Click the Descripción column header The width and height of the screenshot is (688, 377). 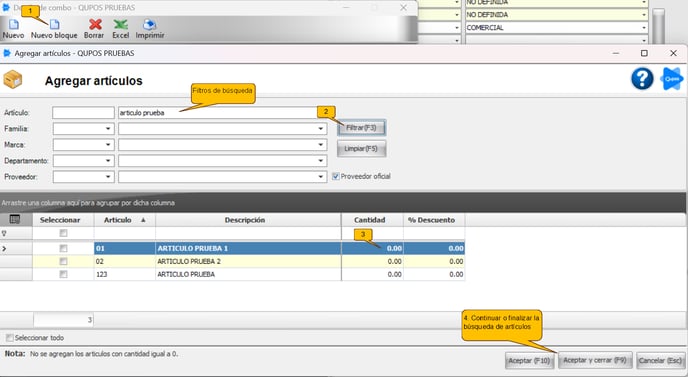point(248,220)
